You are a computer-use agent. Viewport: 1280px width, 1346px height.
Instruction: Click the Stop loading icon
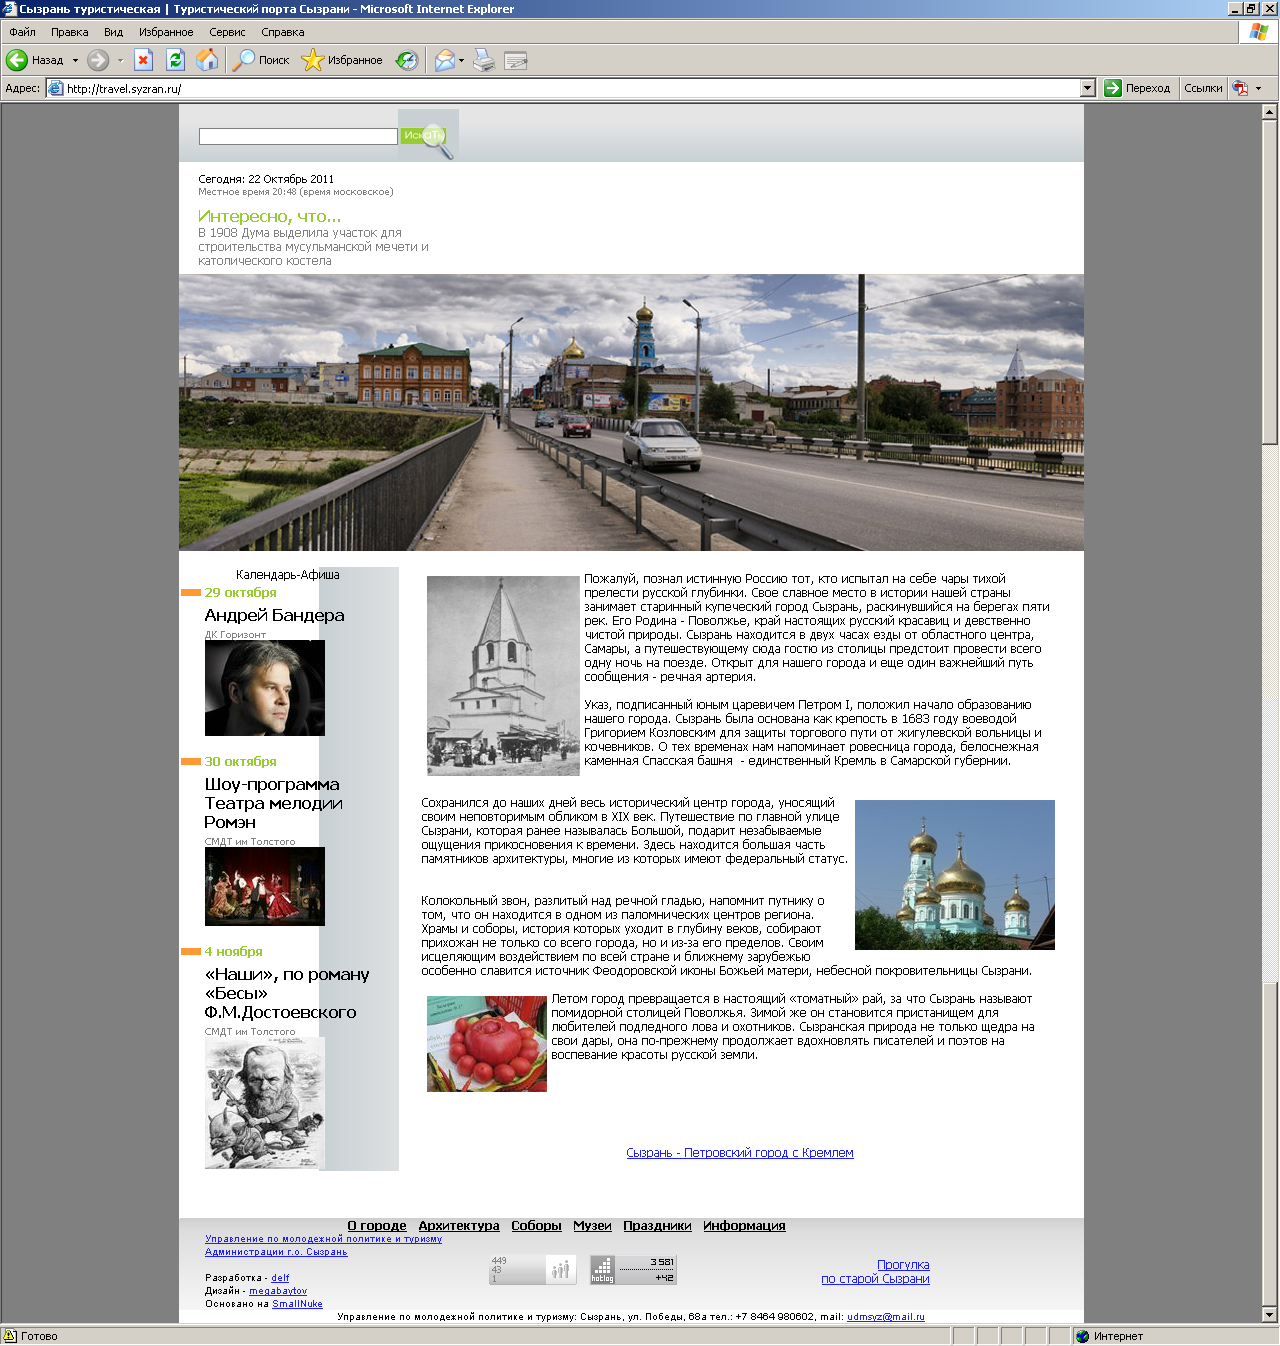coord(143,60)
